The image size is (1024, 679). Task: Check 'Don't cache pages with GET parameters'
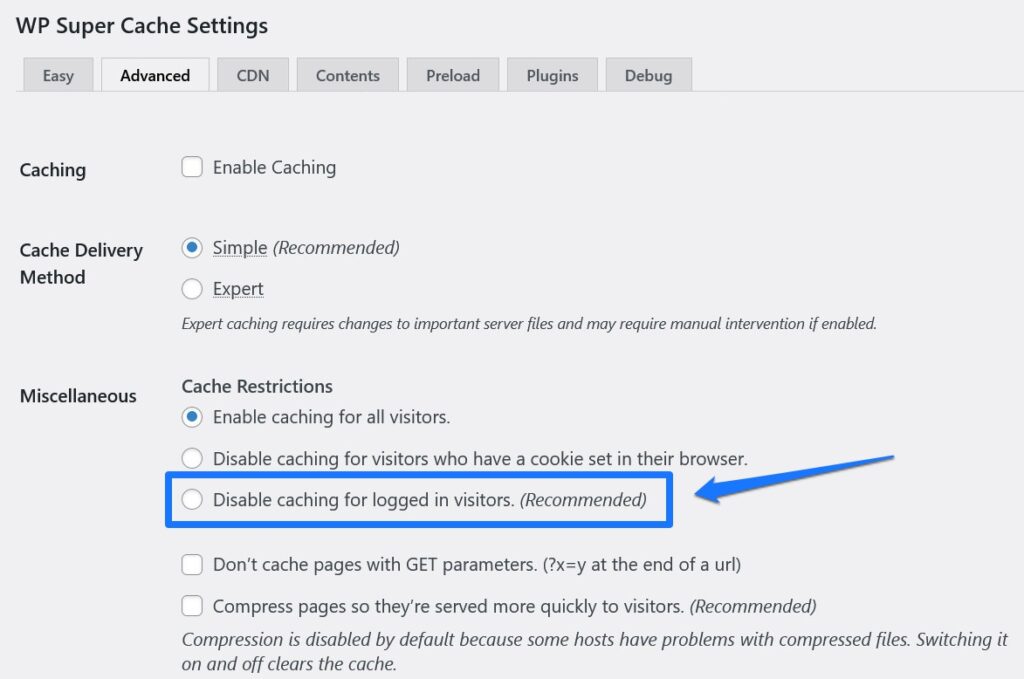191,565
